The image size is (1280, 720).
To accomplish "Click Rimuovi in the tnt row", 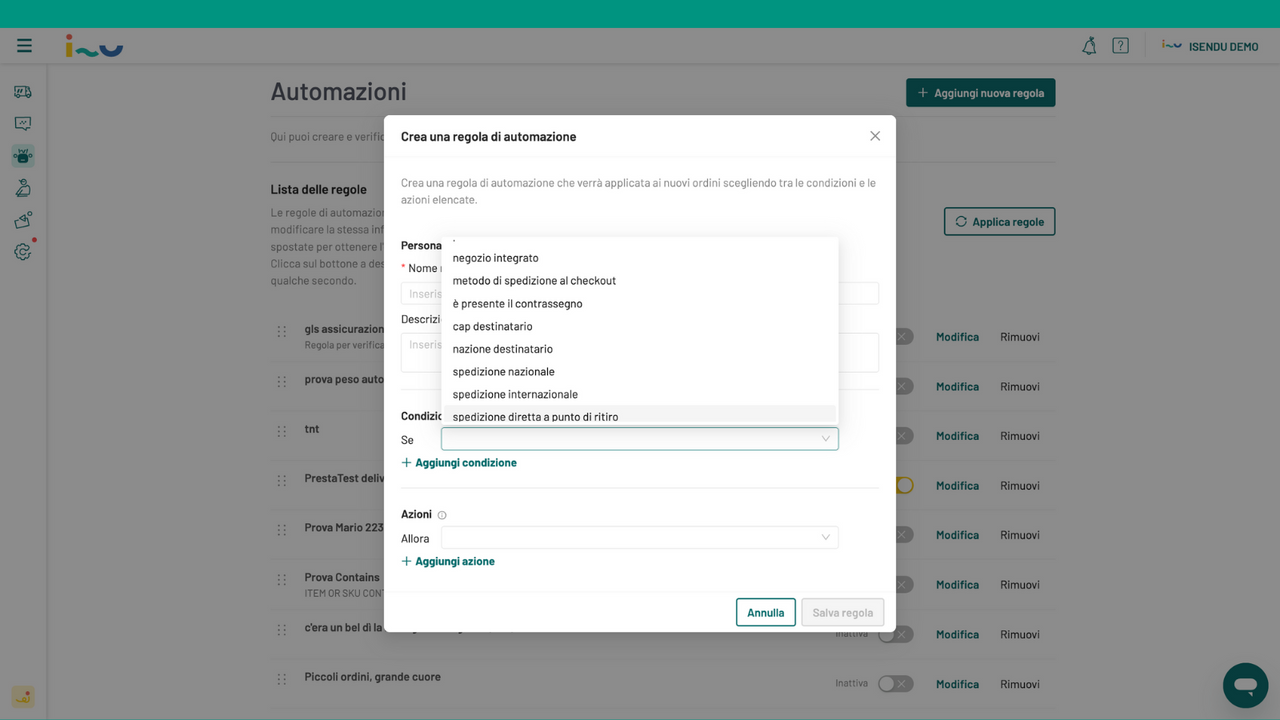I will pos(1020,436).
